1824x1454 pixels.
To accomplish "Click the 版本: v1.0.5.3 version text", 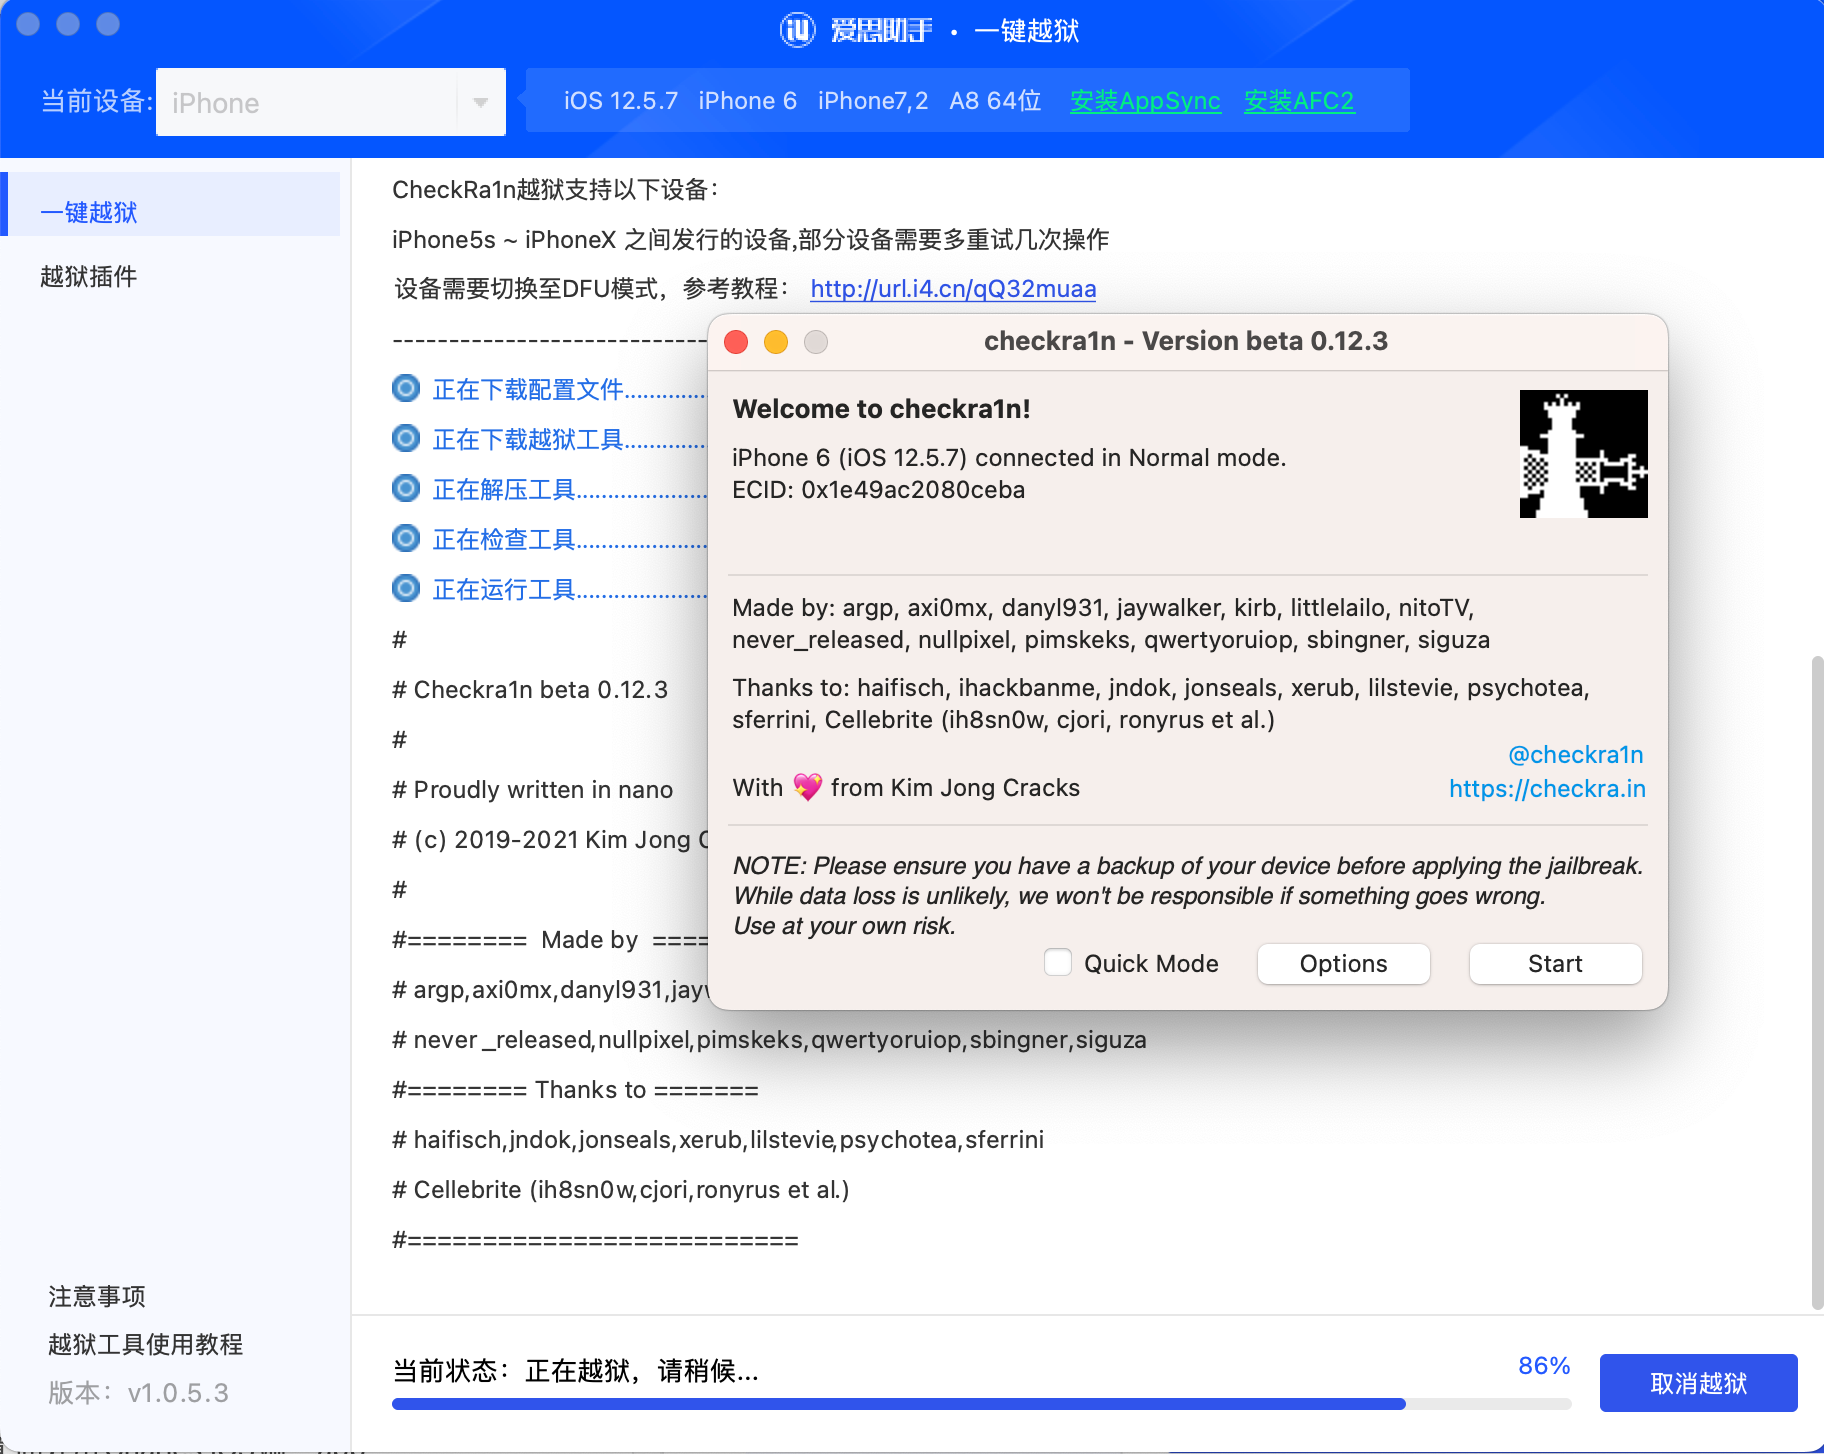I will click(138, 1392).
